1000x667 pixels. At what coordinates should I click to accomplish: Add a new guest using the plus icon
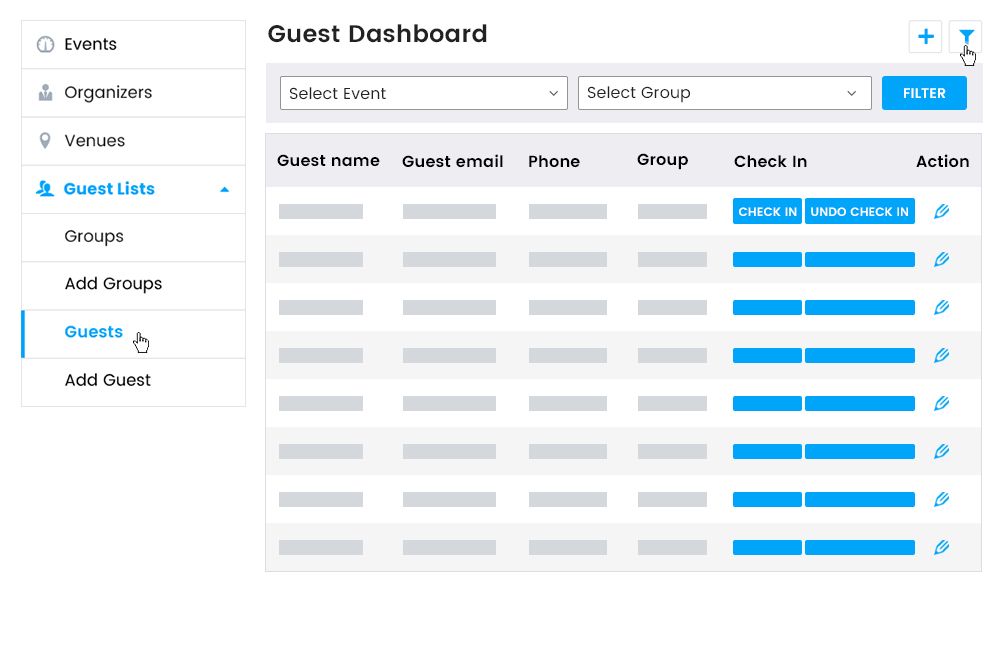pyautogui.click(x=925, y=36)
